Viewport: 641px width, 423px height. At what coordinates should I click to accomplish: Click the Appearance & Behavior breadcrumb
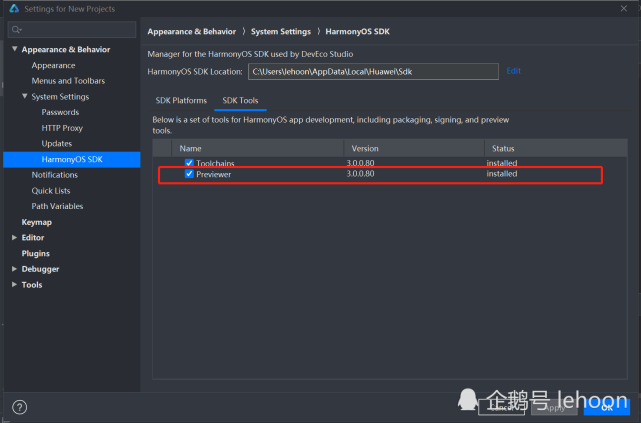coord(192,31)
